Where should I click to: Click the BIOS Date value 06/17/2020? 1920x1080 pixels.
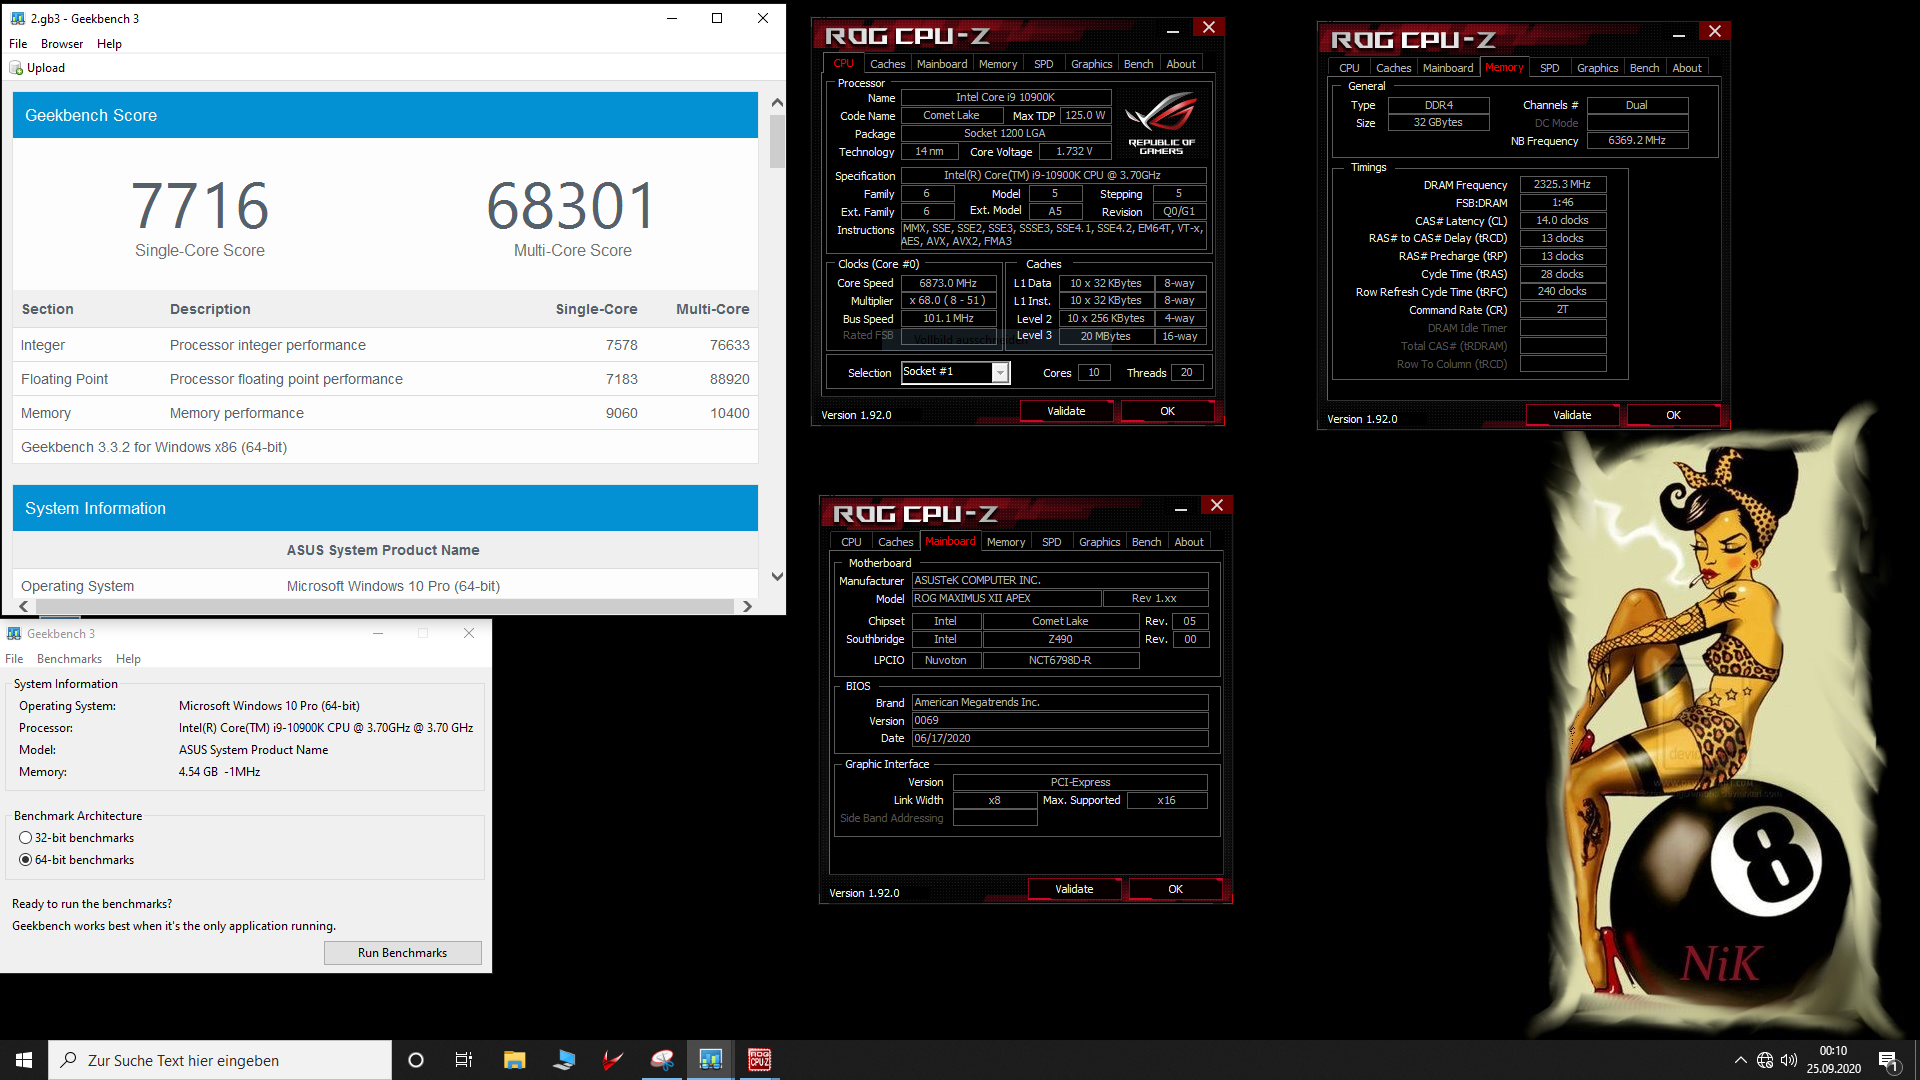coord(1060,738)
